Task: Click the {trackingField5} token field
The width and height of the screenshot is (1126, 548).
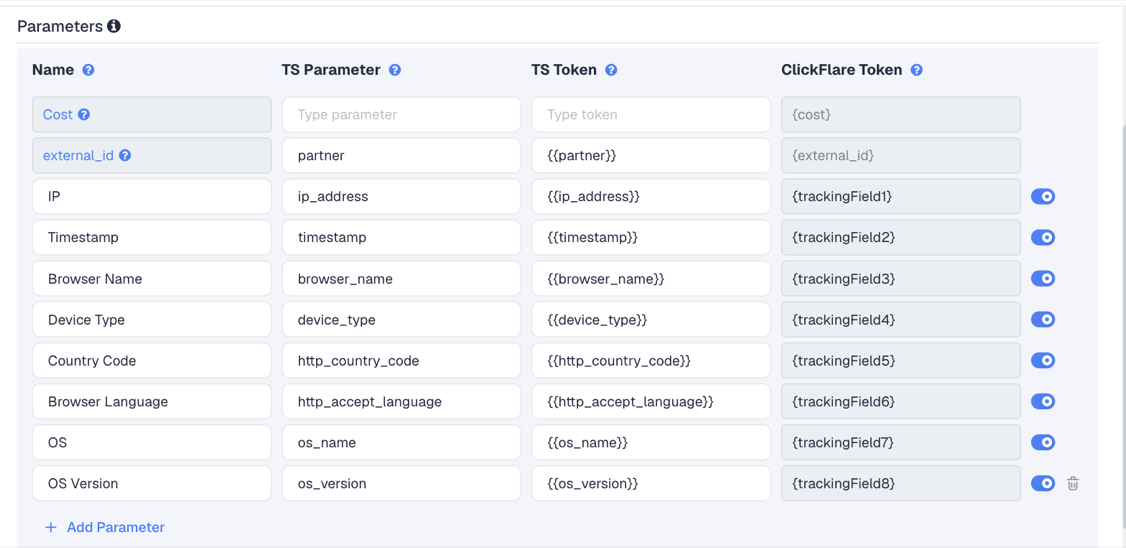Action: 901,360
